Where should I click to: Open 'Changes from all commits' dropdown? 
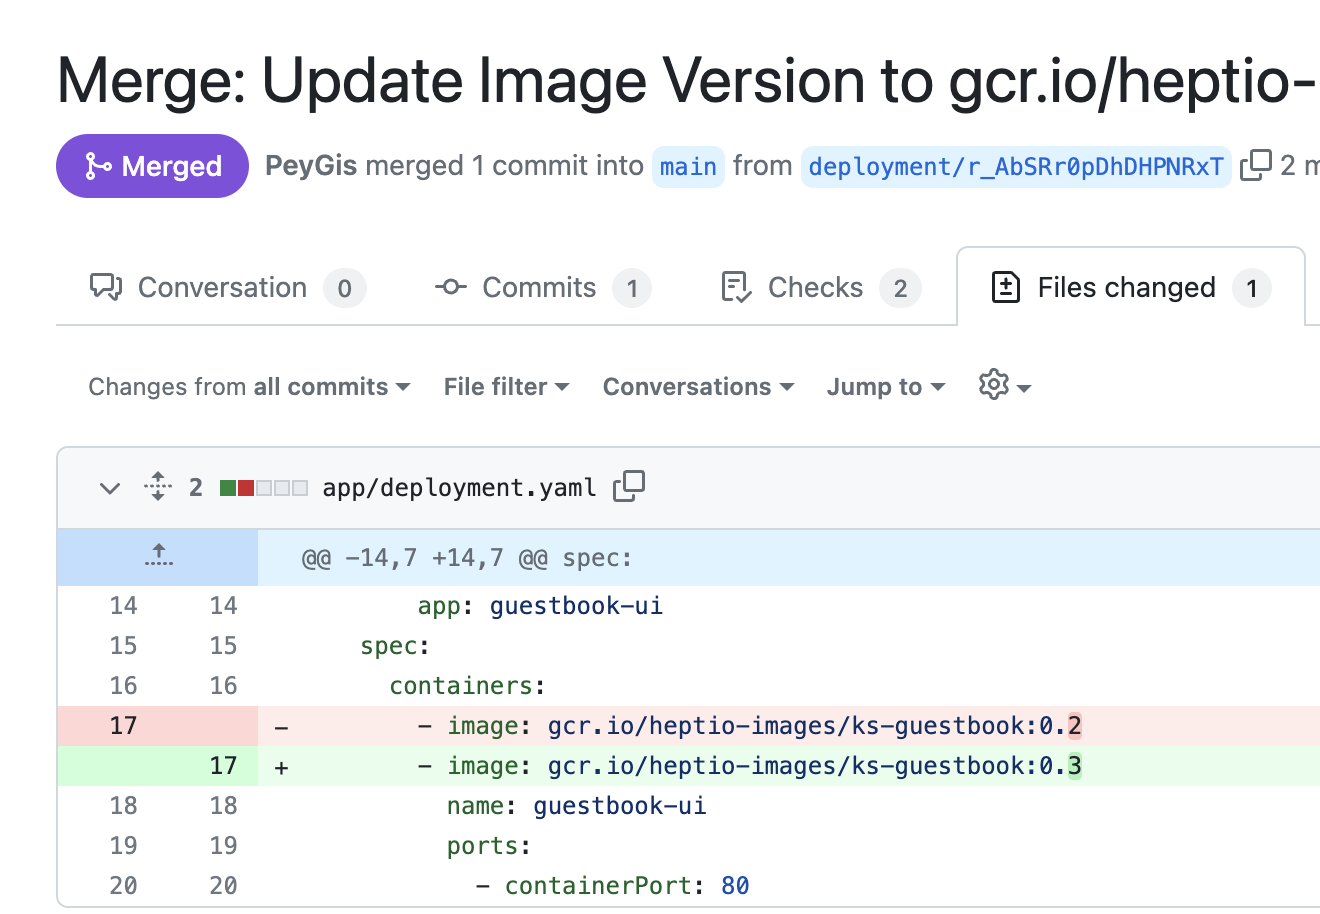(249, 387)
